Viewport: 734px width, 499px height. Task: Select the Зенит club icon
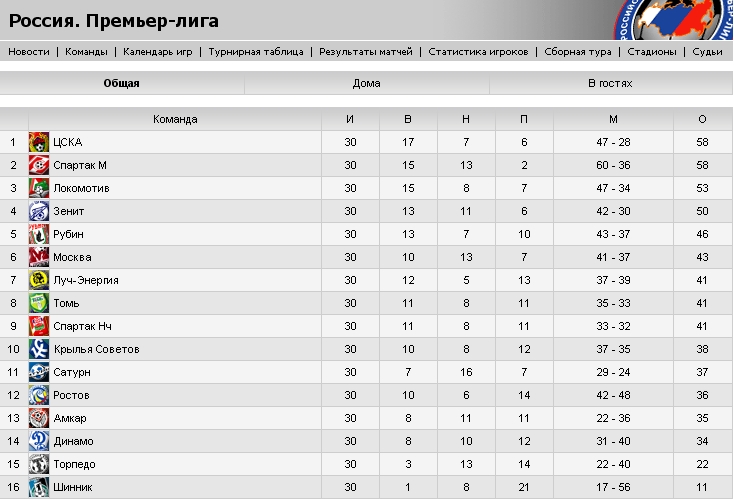[x=39, y=211]
